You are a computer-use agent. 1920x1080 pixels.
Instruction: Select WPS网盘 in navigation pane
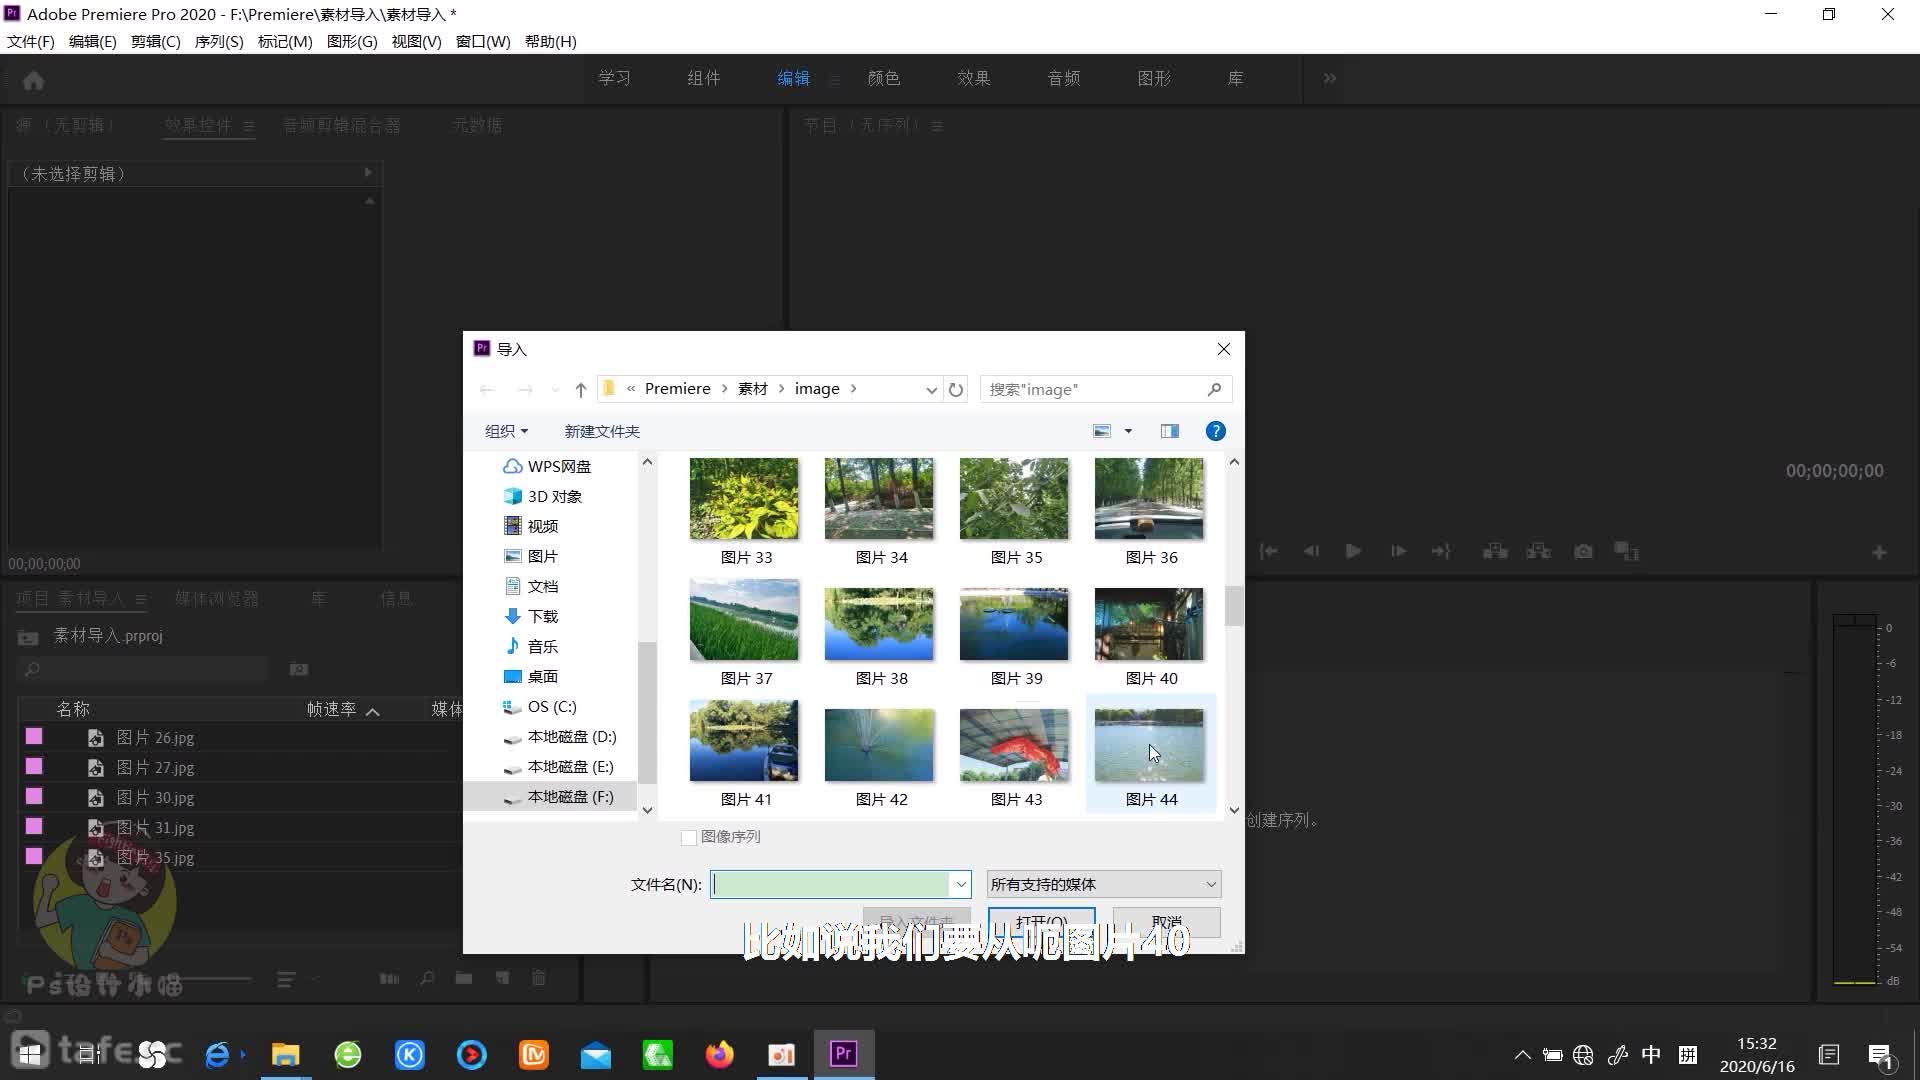pyautogui.click(x=547, y=466)
